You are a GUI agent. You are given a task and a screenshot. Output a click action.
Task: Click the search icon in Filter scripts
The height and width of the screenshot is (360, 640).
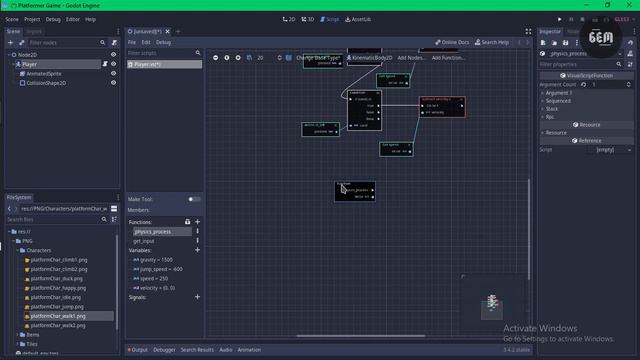[x=198, y=53]
